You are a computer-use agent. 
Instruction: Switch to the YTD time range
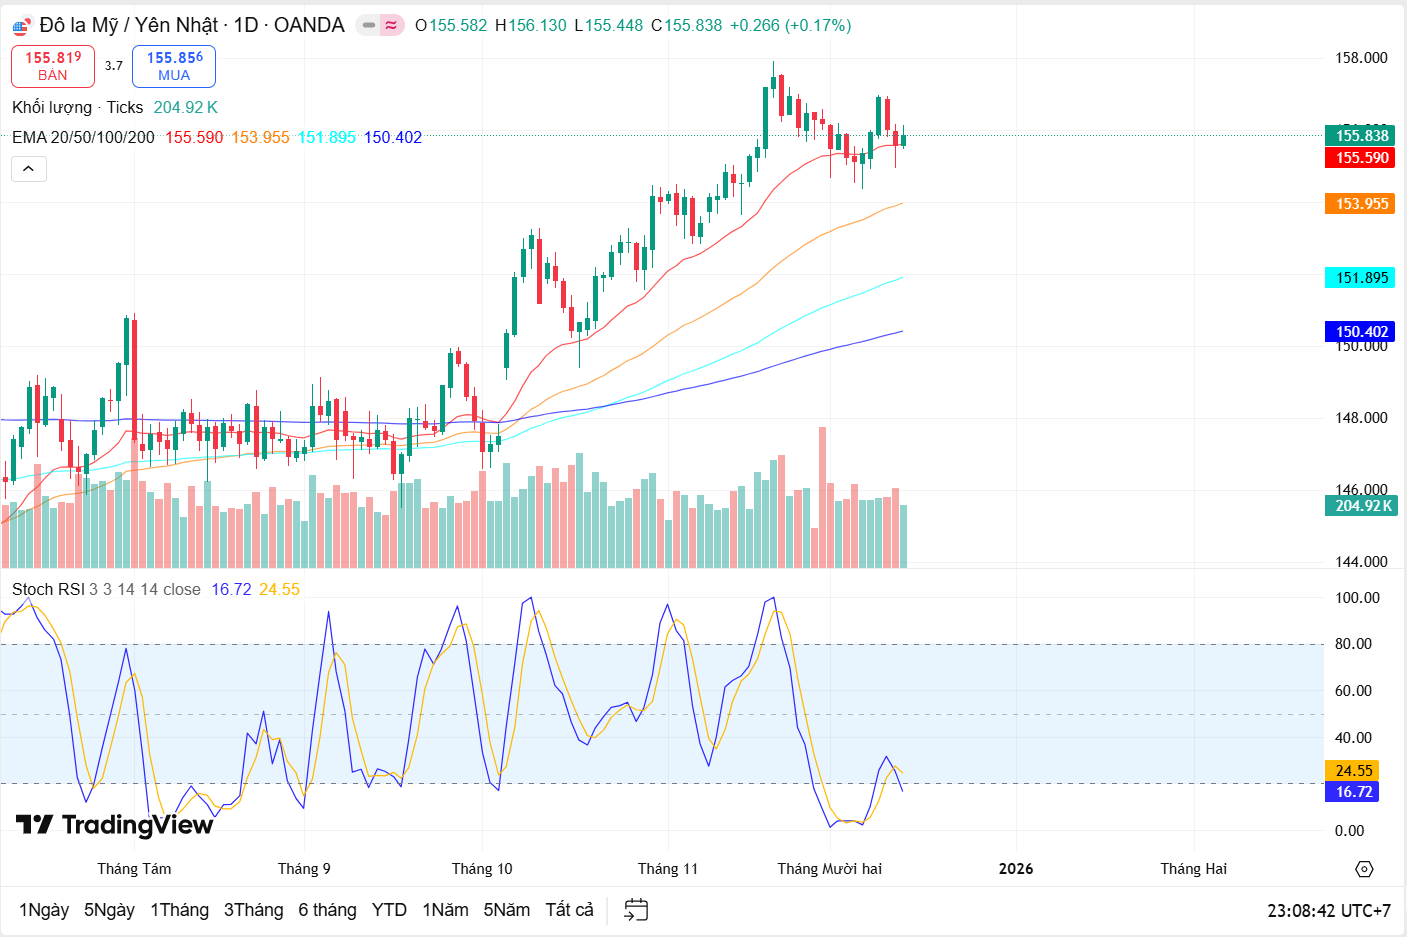pyautogui.click(x=389, y=910)
